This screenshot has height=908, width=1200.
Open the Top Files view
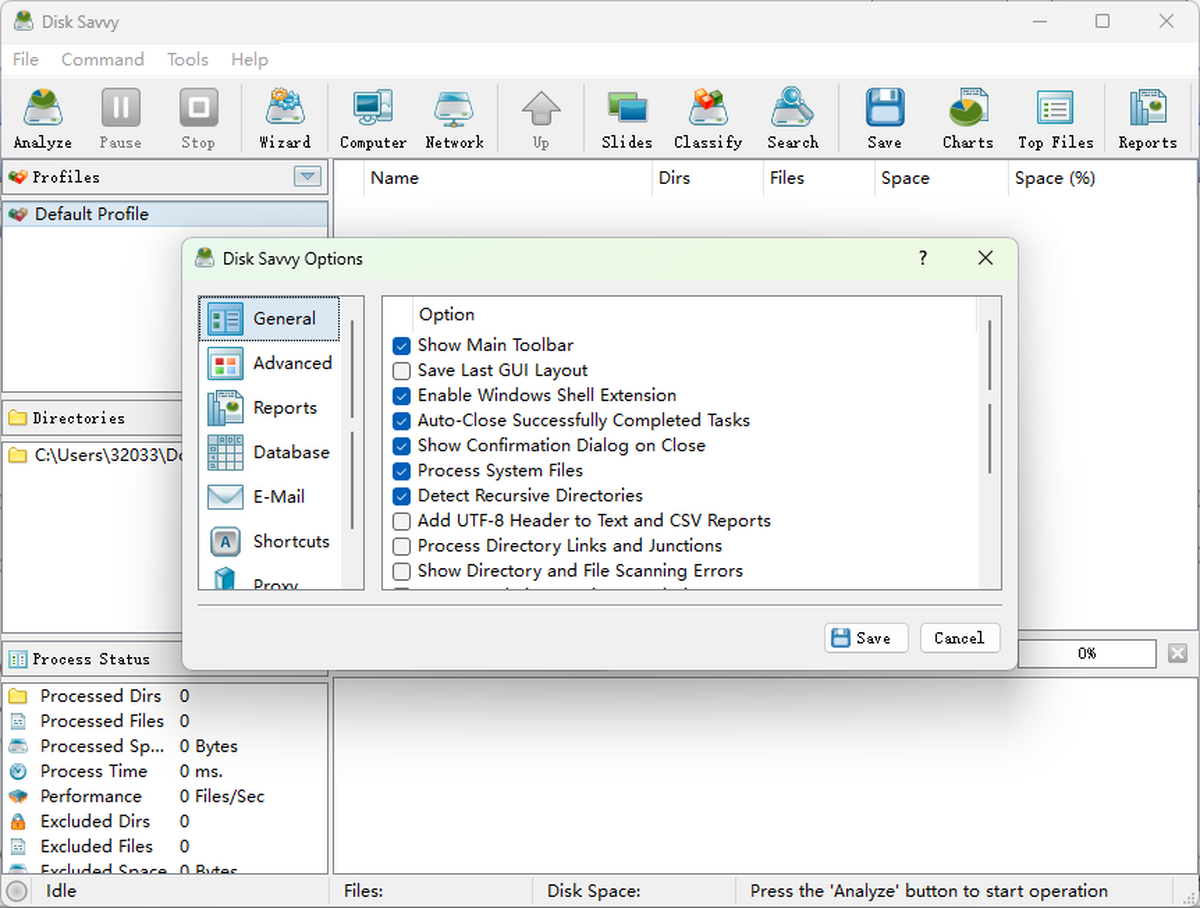click(x=1055, y=117)
